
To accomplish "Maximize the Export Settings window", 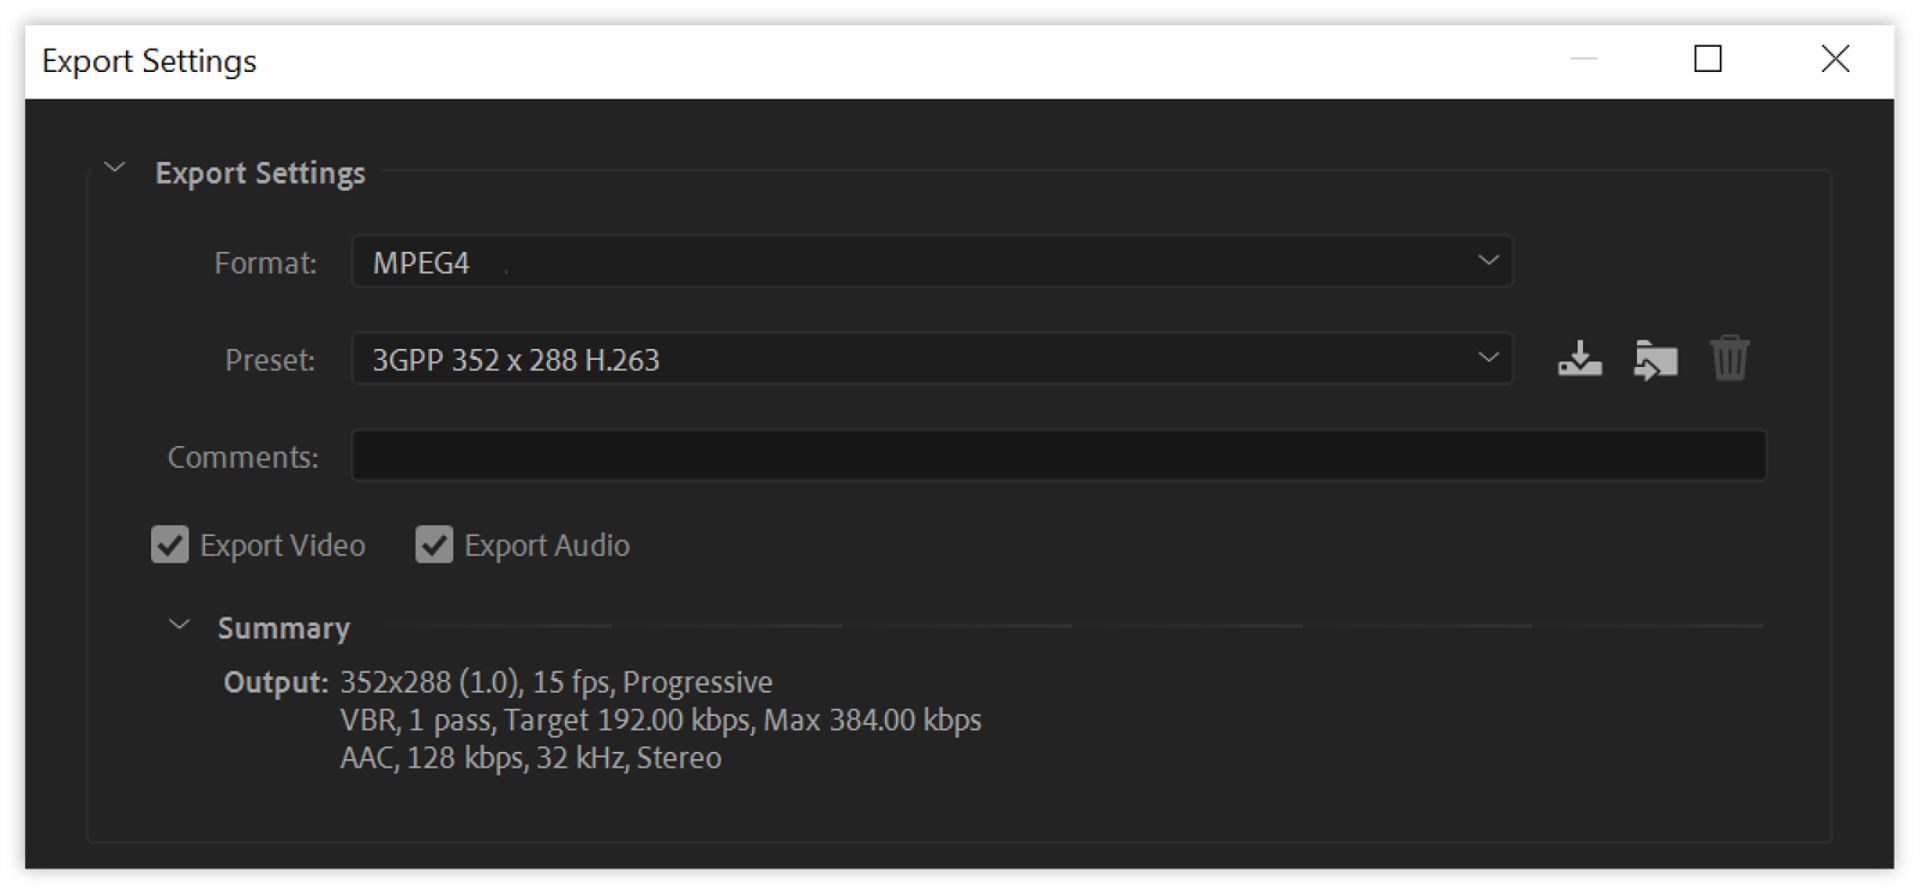I will click(x=1708, y=59).
